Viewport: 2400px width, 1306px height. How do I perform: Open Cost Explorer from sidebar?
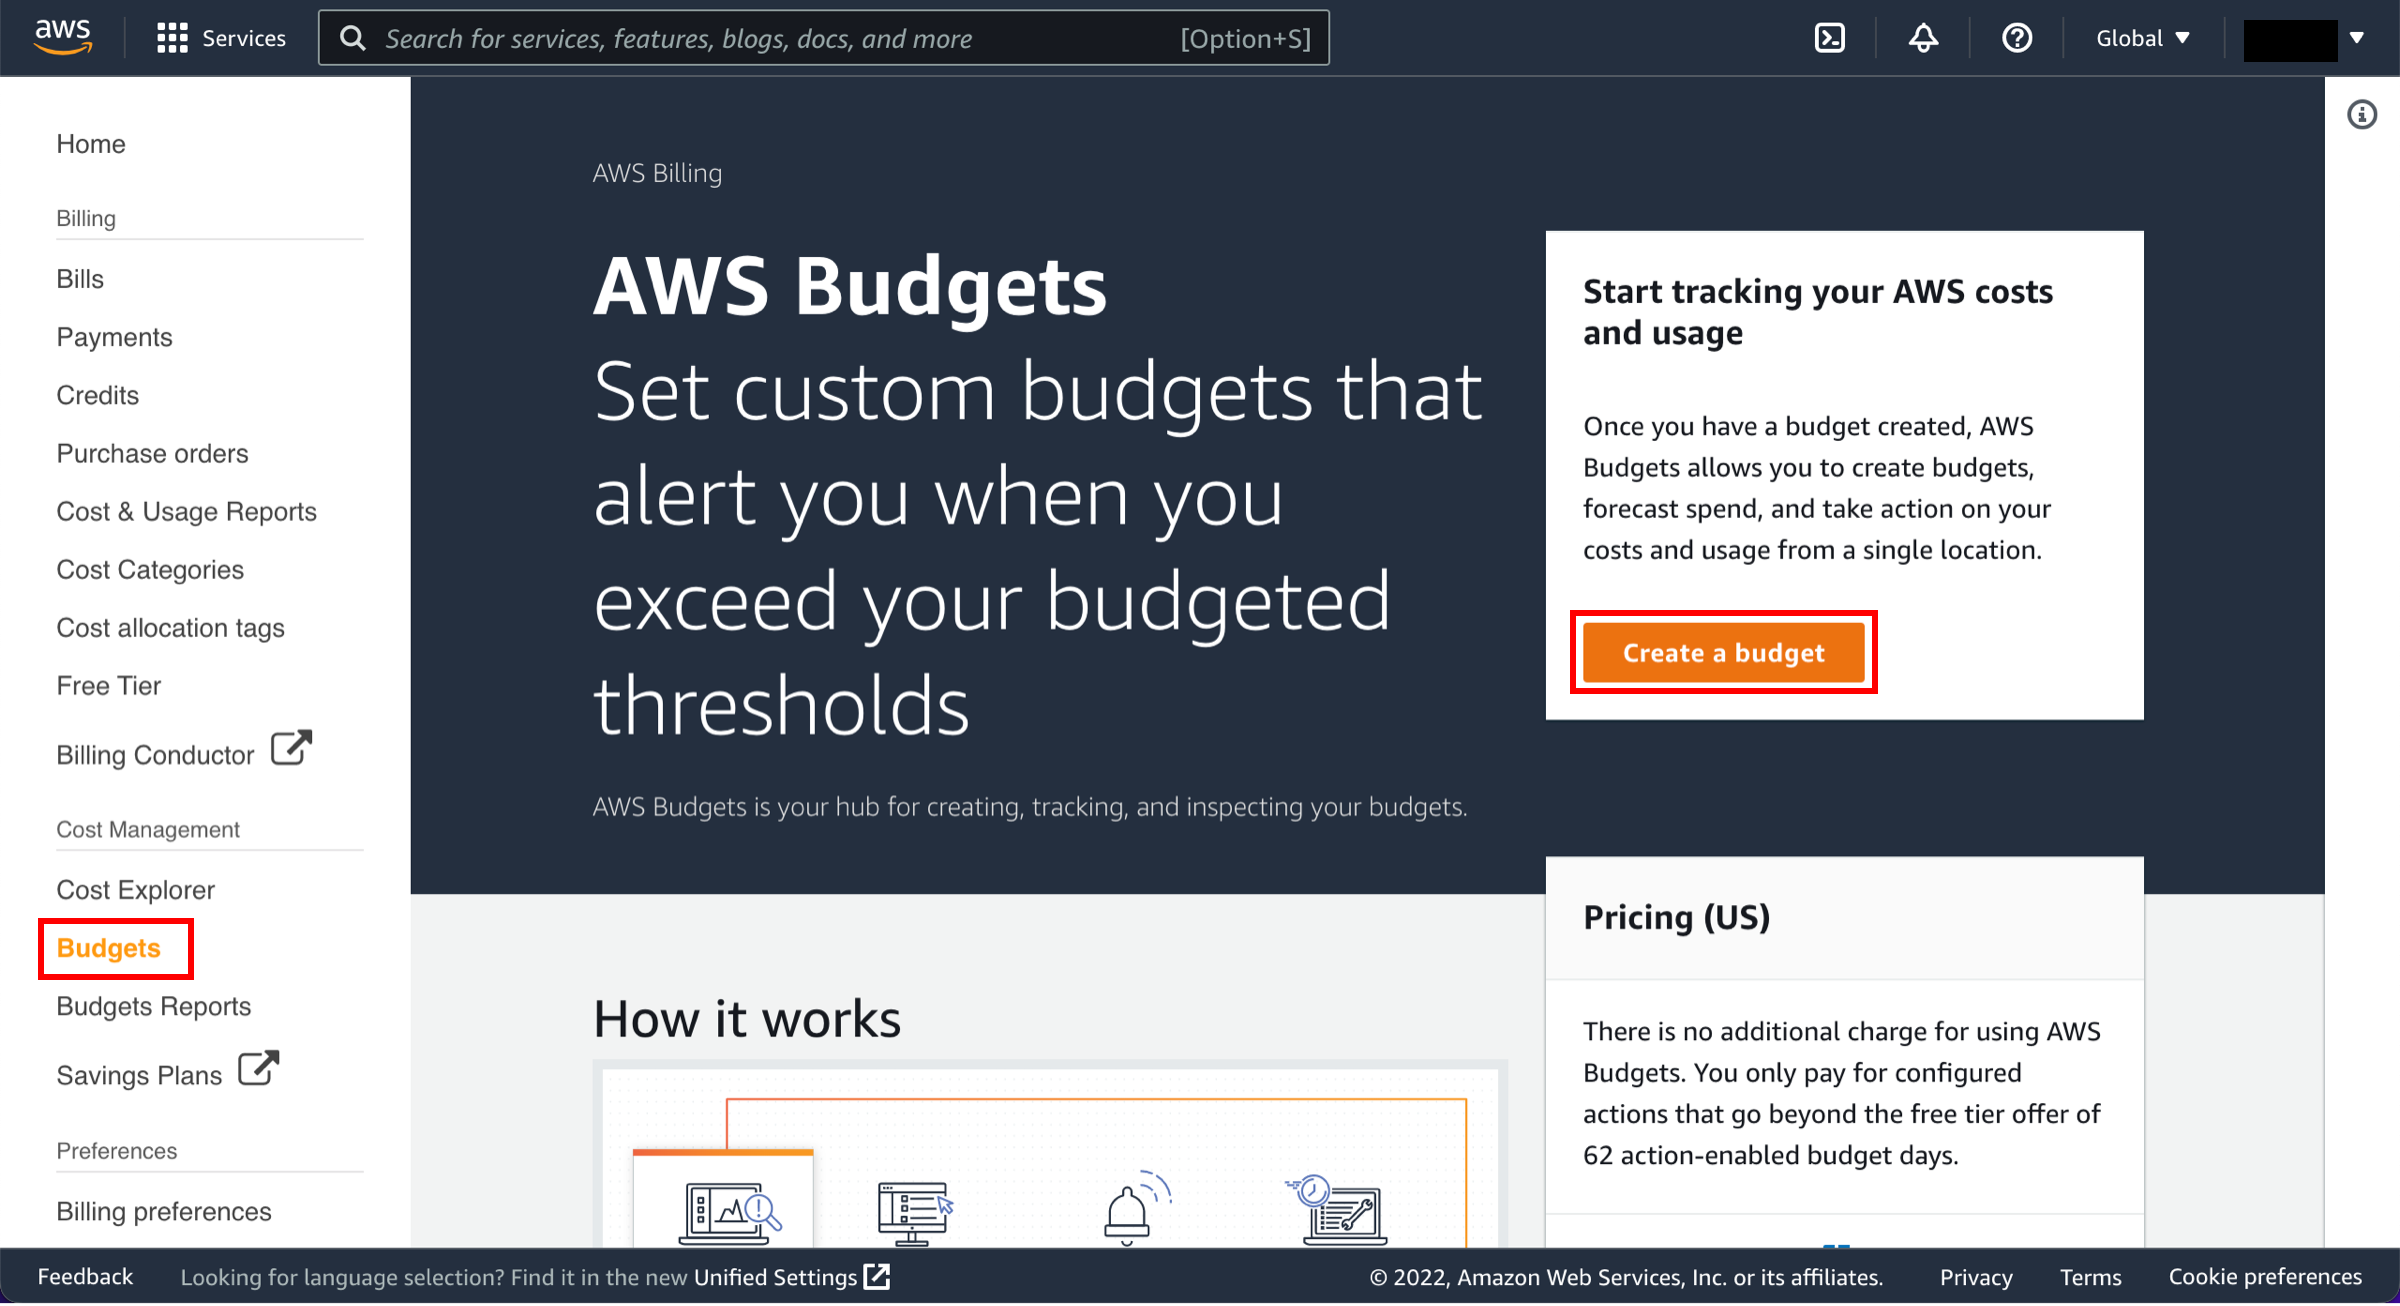pyautogui.click(x=135, y=889)
